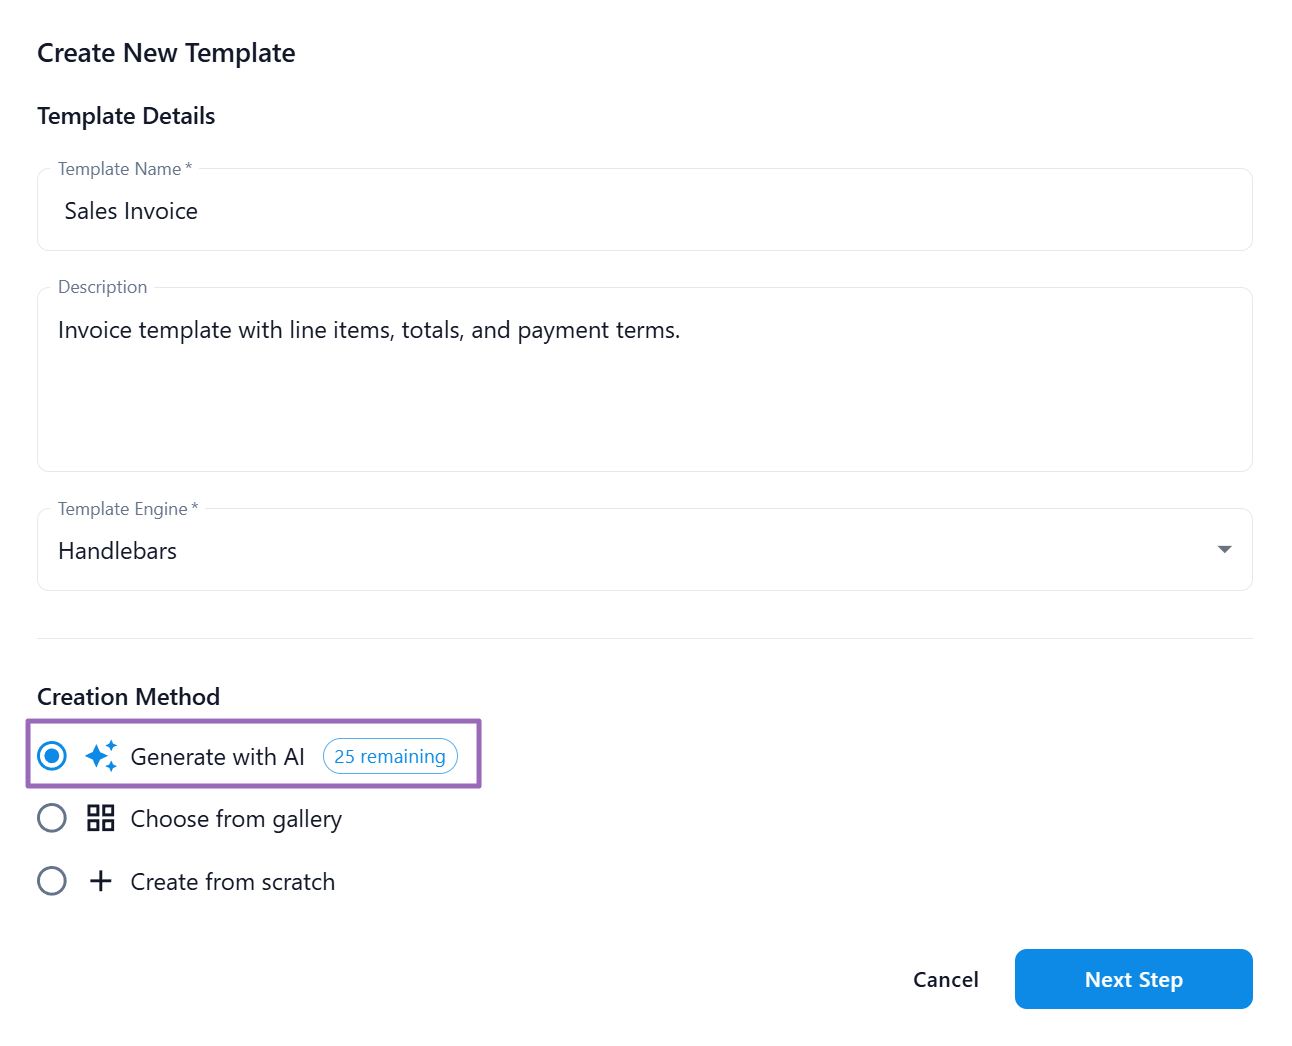Click the Create New Template heading
1292x1046 pixels.
(166, 52)
